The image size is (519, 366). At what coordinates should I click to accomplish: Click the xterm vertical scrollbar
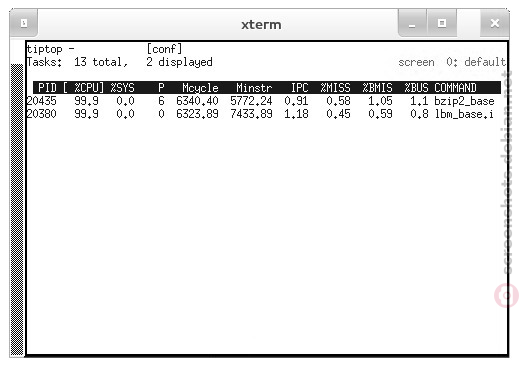coord(17,210)
